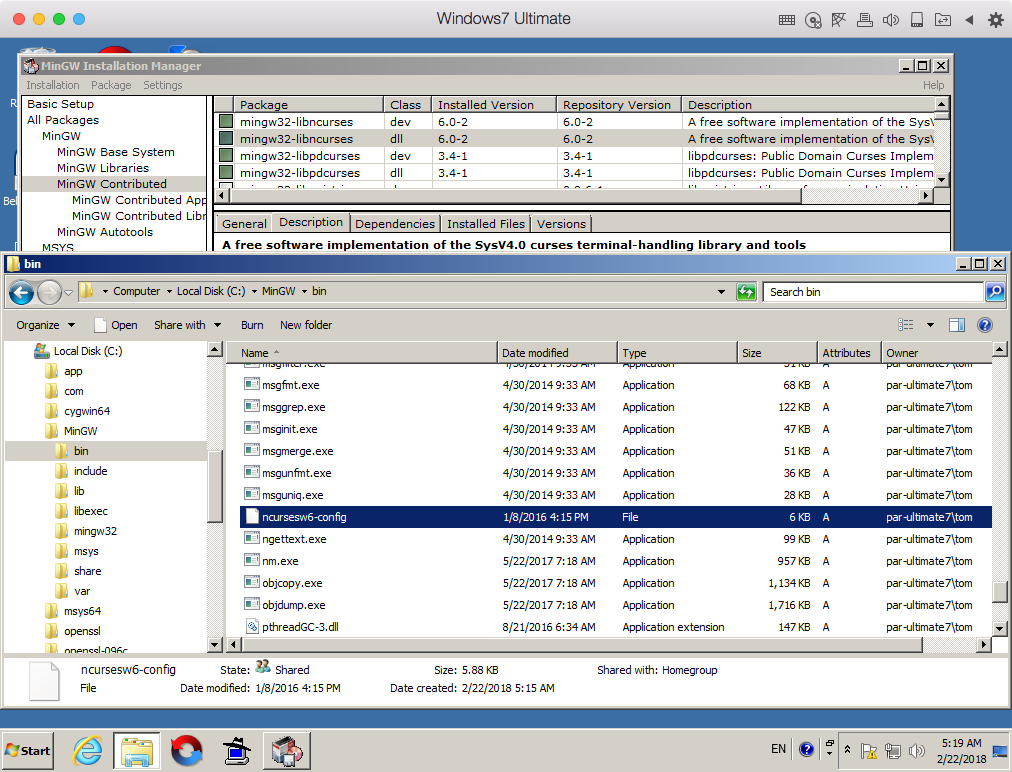
Task: Switch to the Versions tab
Action: (x=562, y=223)
